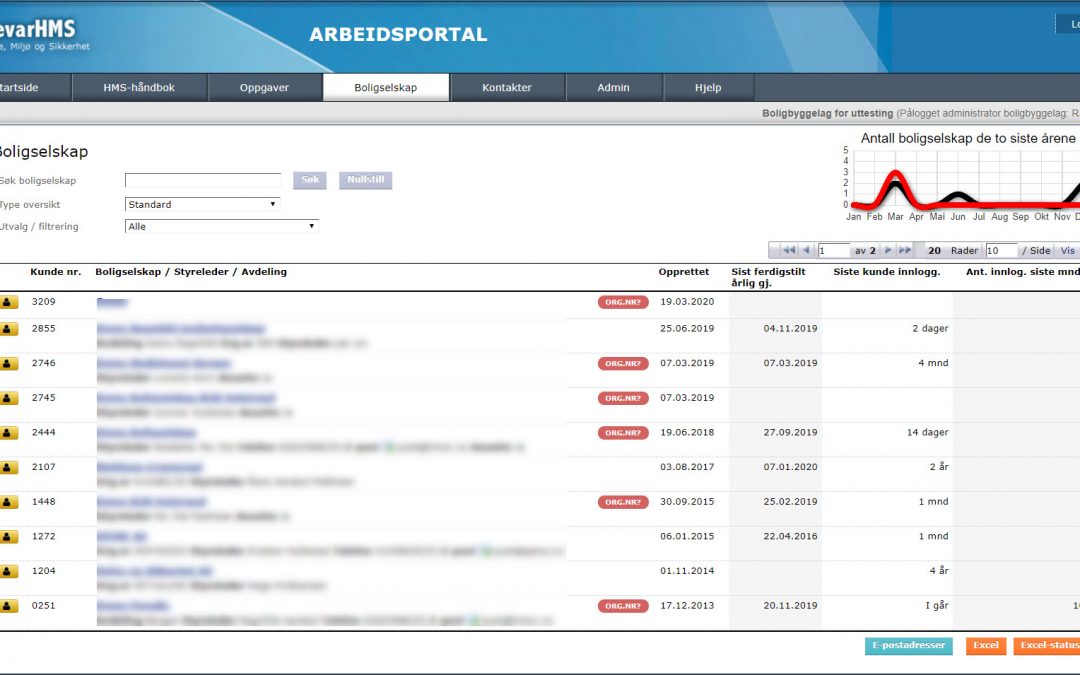Image resolution: width=1080 pixels, height=675 pixels.
Task: Advance to the next page arrow
Action: click(x=887, y=251)
